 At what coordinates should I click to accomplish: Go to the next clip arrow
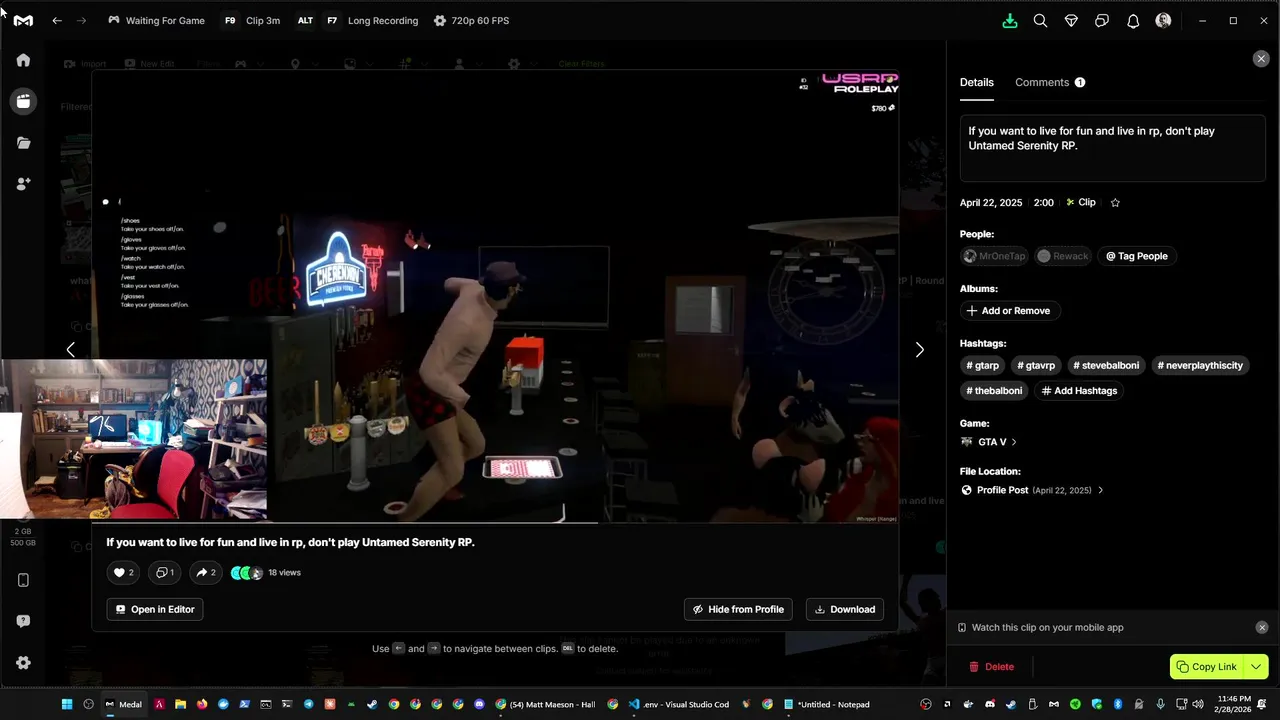[920, 349]
